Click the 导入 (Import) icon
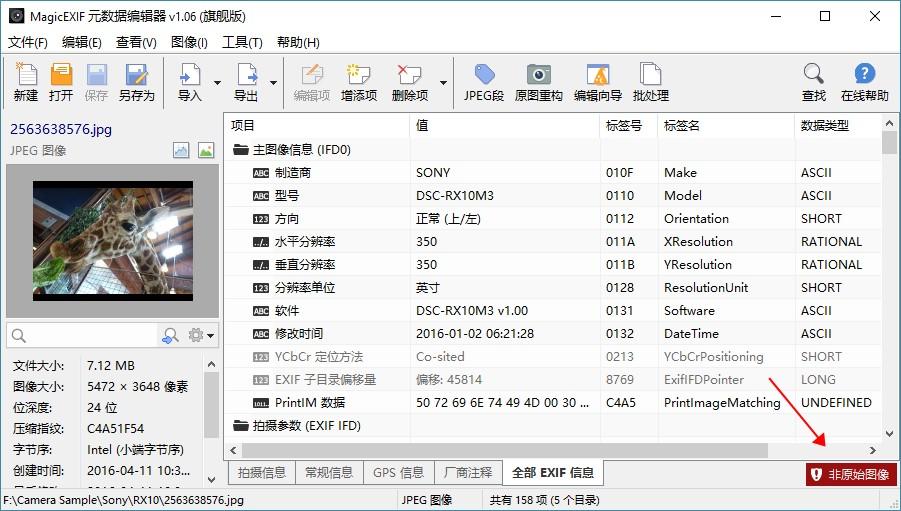Image resolution: width=901 pixels, height=511 pixels. pos(190,74)
